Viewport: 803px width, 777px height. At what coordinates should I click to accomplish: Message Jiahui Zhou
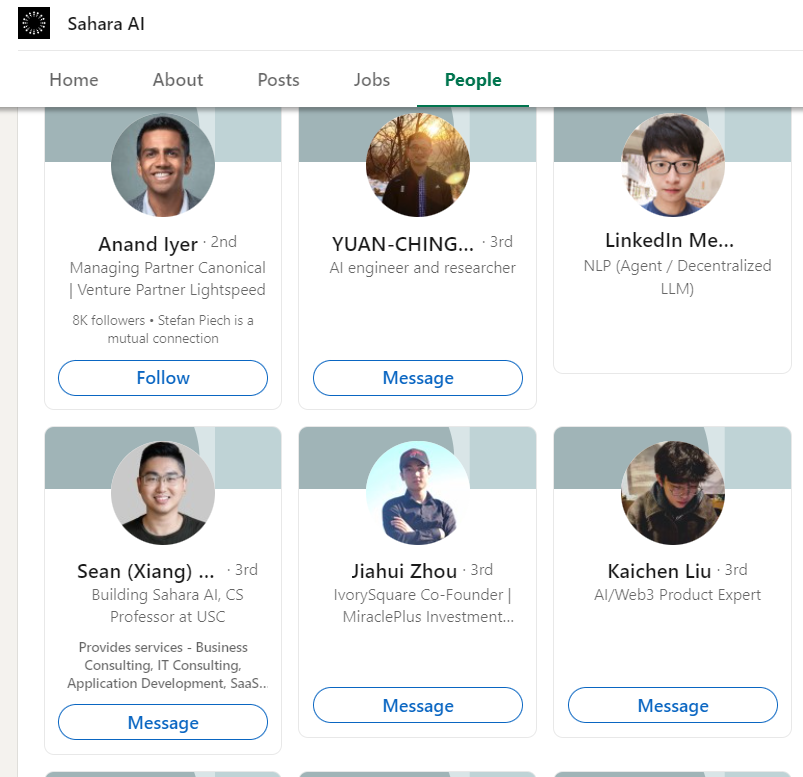click(x=418, y=705)
